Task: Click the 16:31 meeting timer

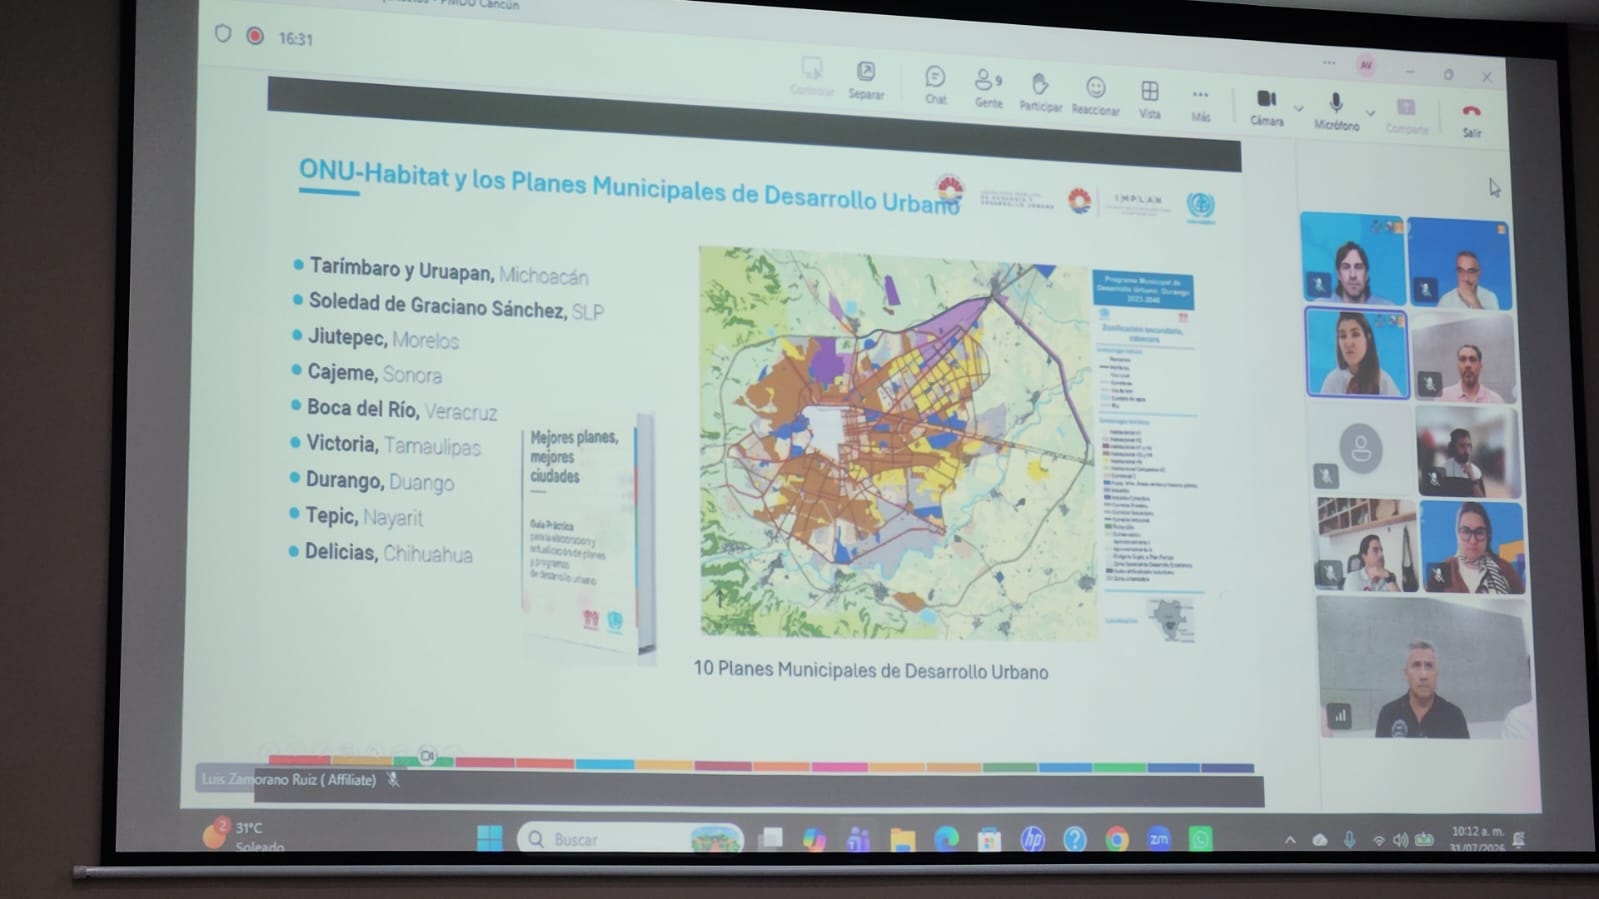Action: click(296, 39)
